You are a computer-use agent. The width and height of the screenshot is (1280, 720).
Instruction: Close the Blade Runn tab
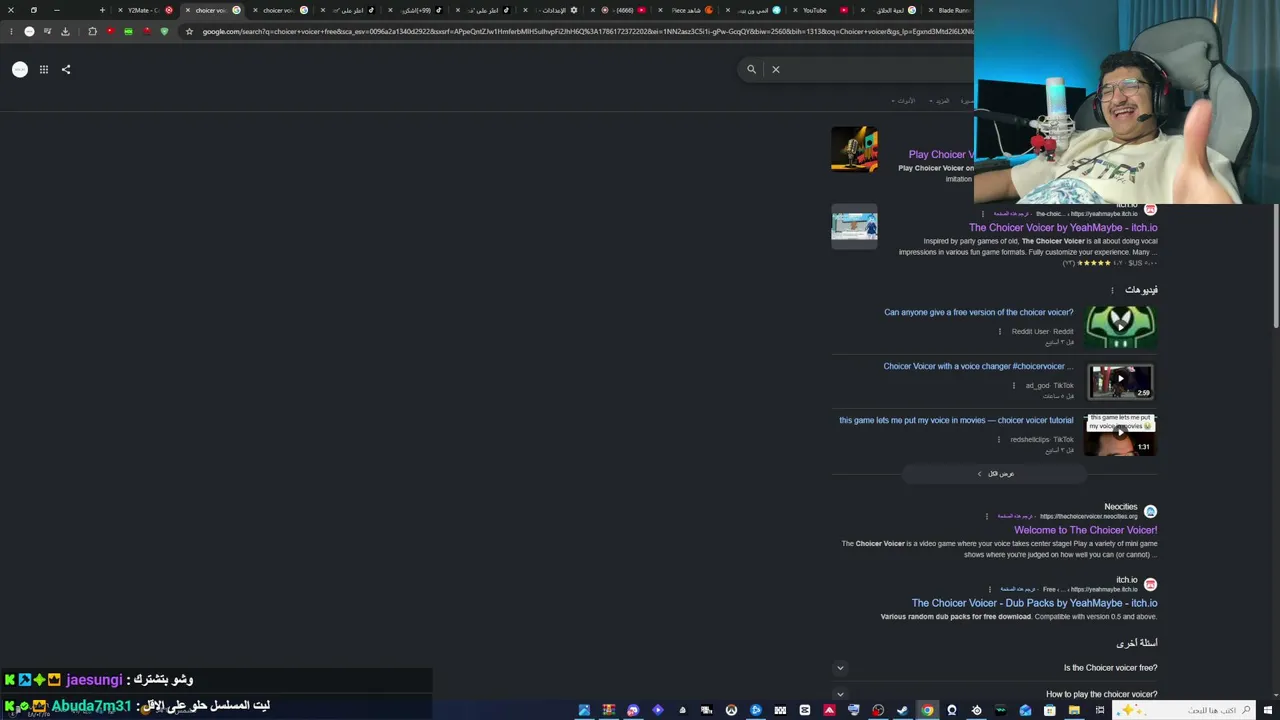(931, 10)
